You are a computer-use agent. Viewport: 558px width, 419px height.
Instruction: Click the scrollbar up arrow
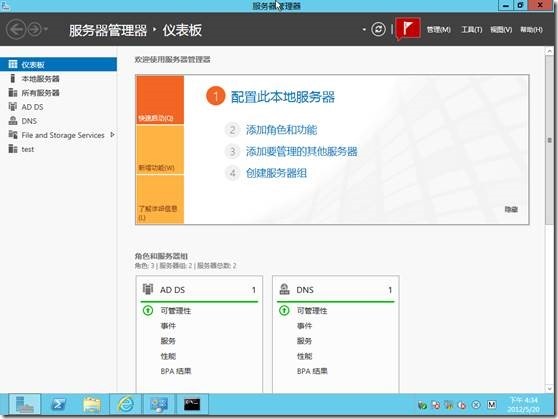point(549,52)
